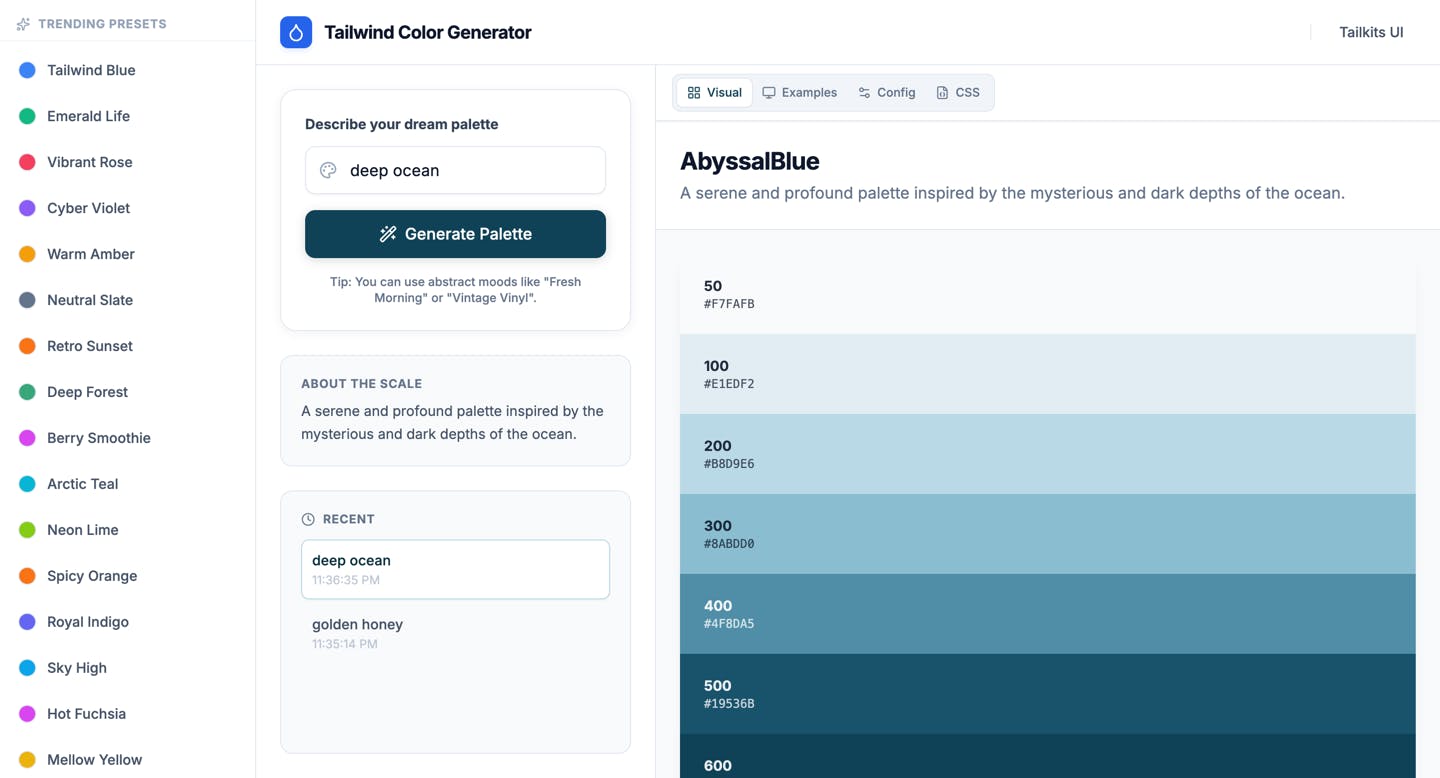1440x778 pixels.
Task: Select the 300 shade swatch #8ABDD0
Action: [x=1047, y=534]
